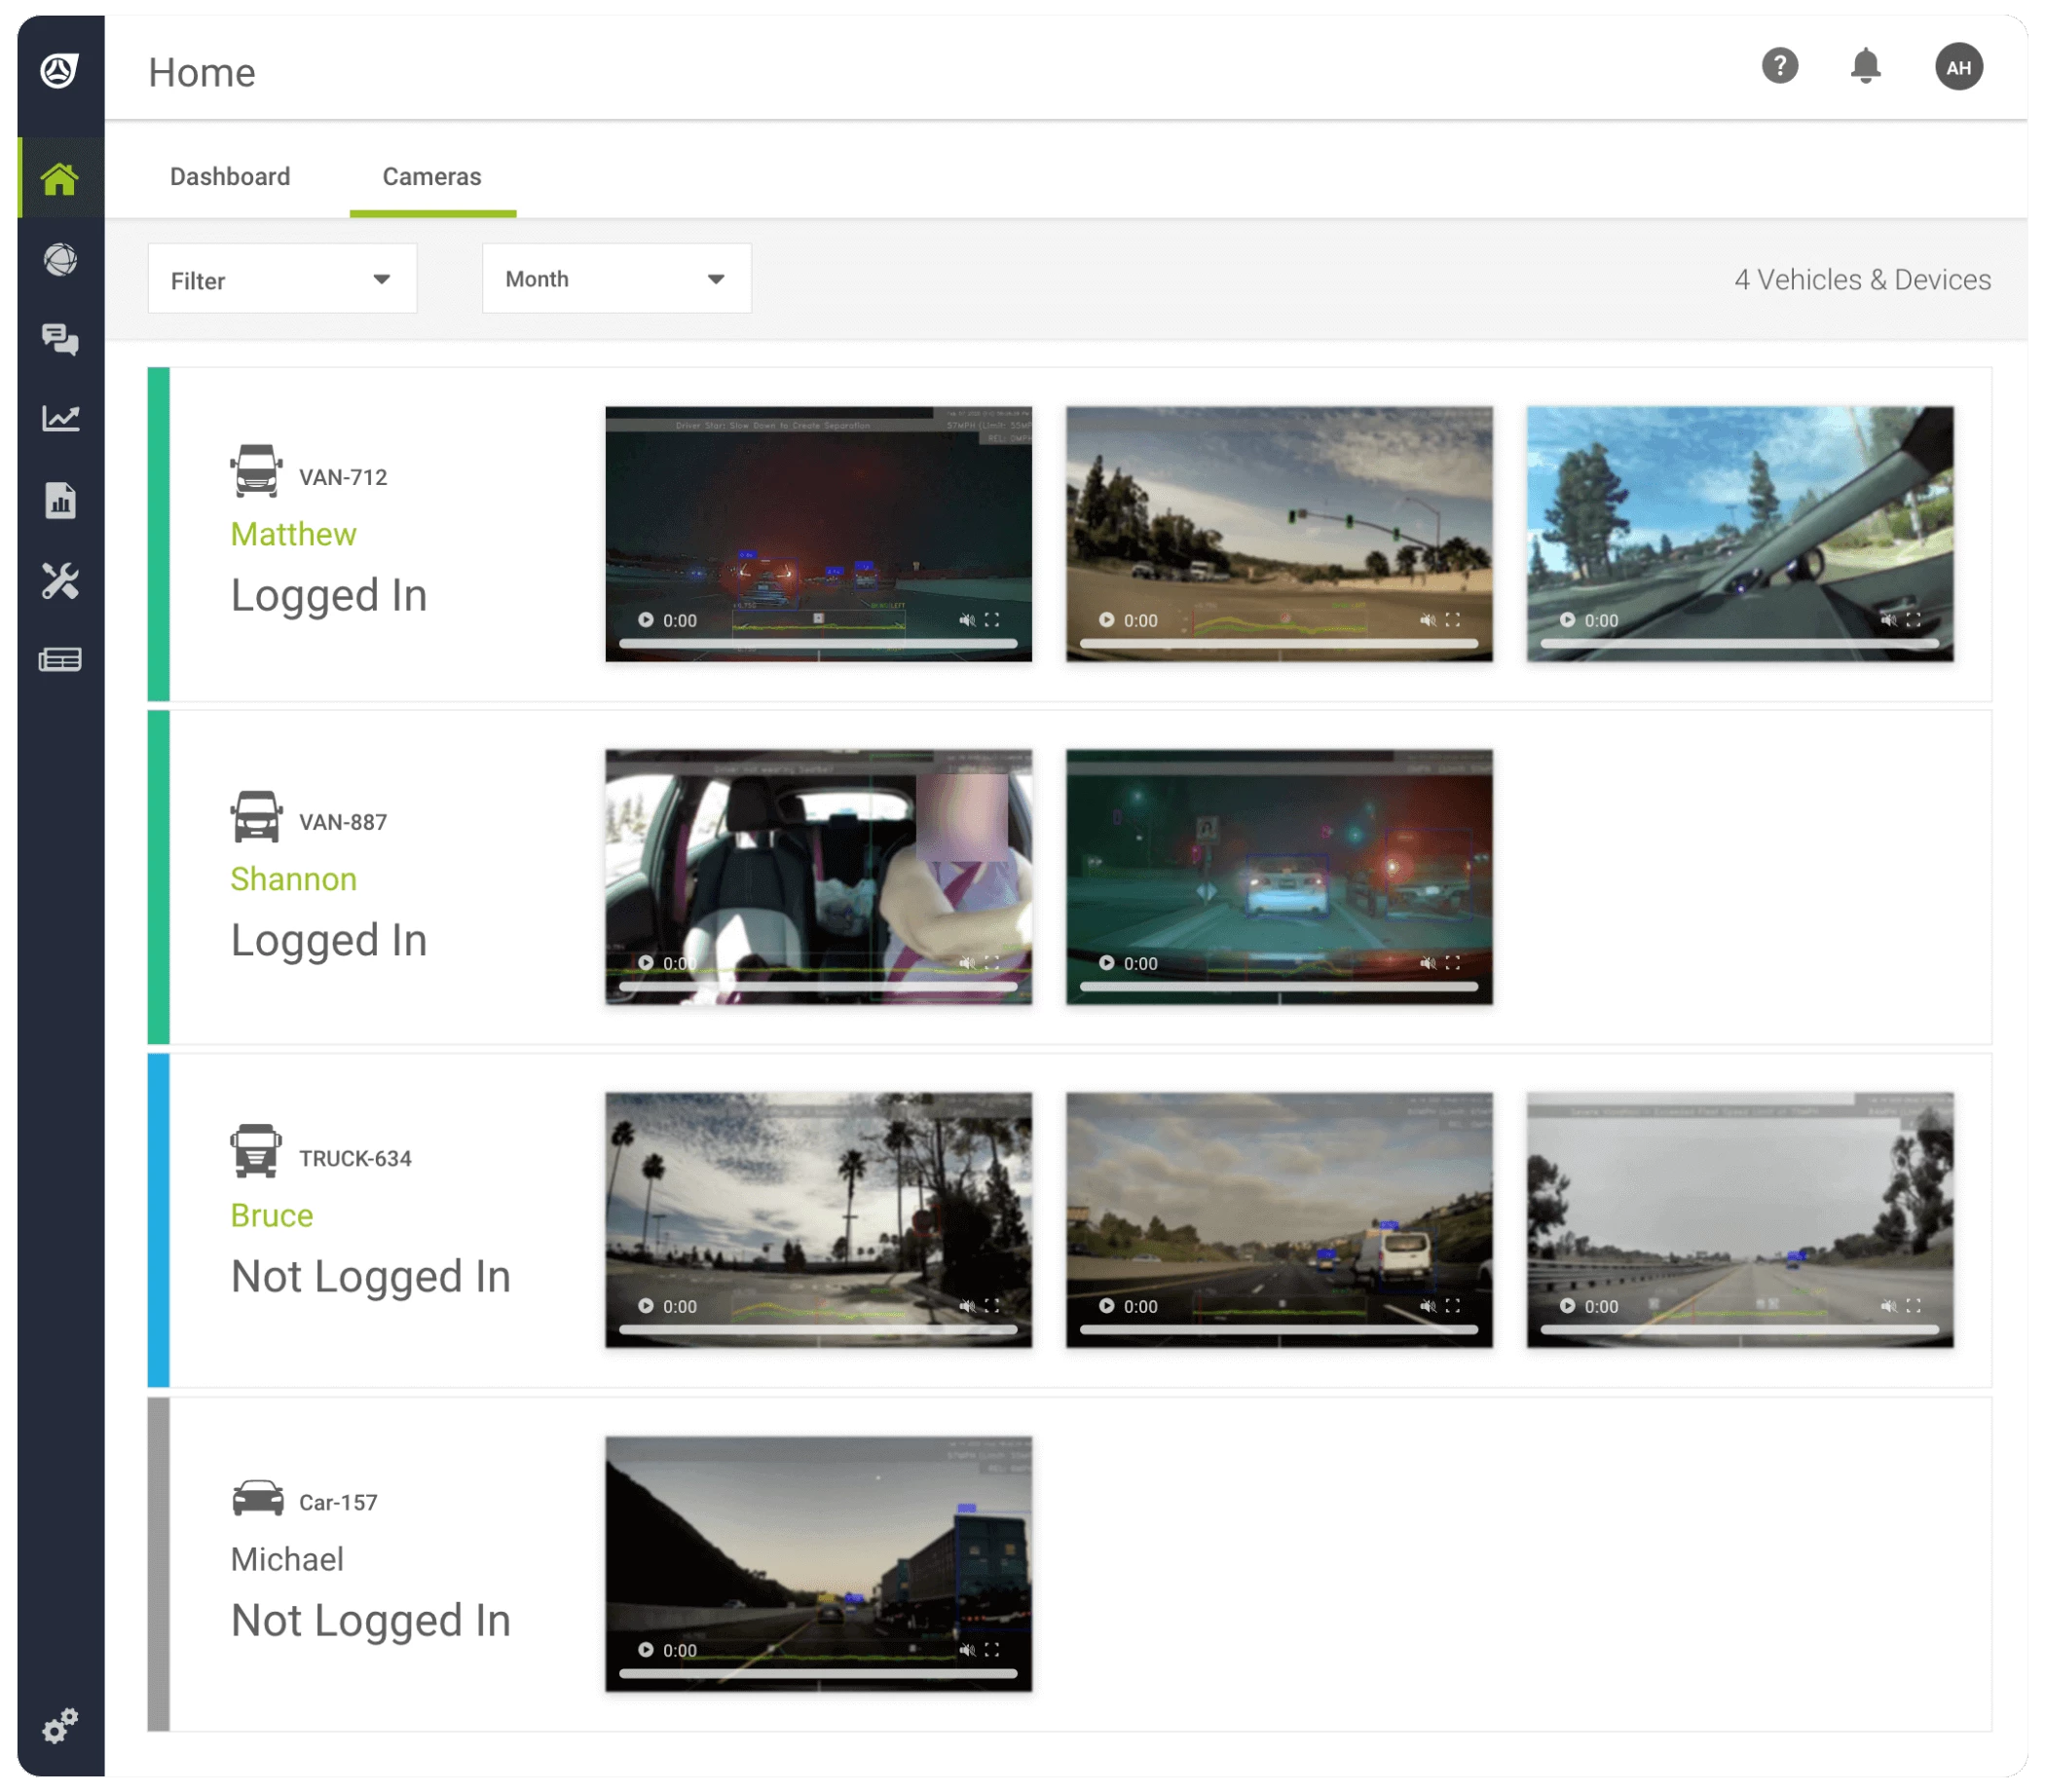Open the bar chart reports icon
The height and width of the screenshot is (1792, 2045).
[60, 500]
